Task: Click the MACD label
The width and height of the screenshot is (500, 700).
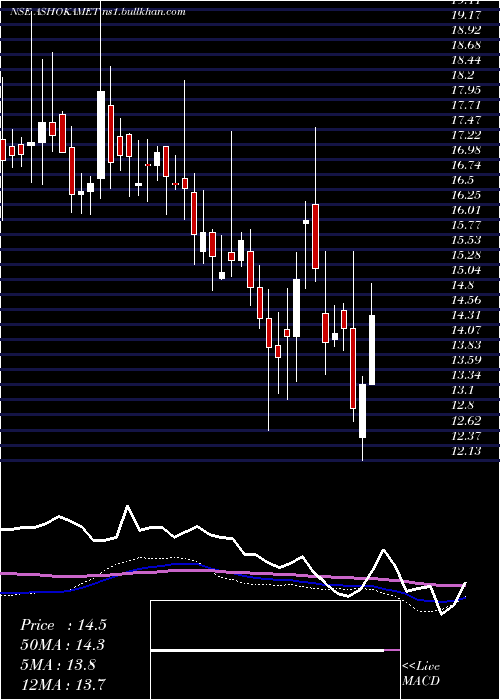Action: pos(421,681)
